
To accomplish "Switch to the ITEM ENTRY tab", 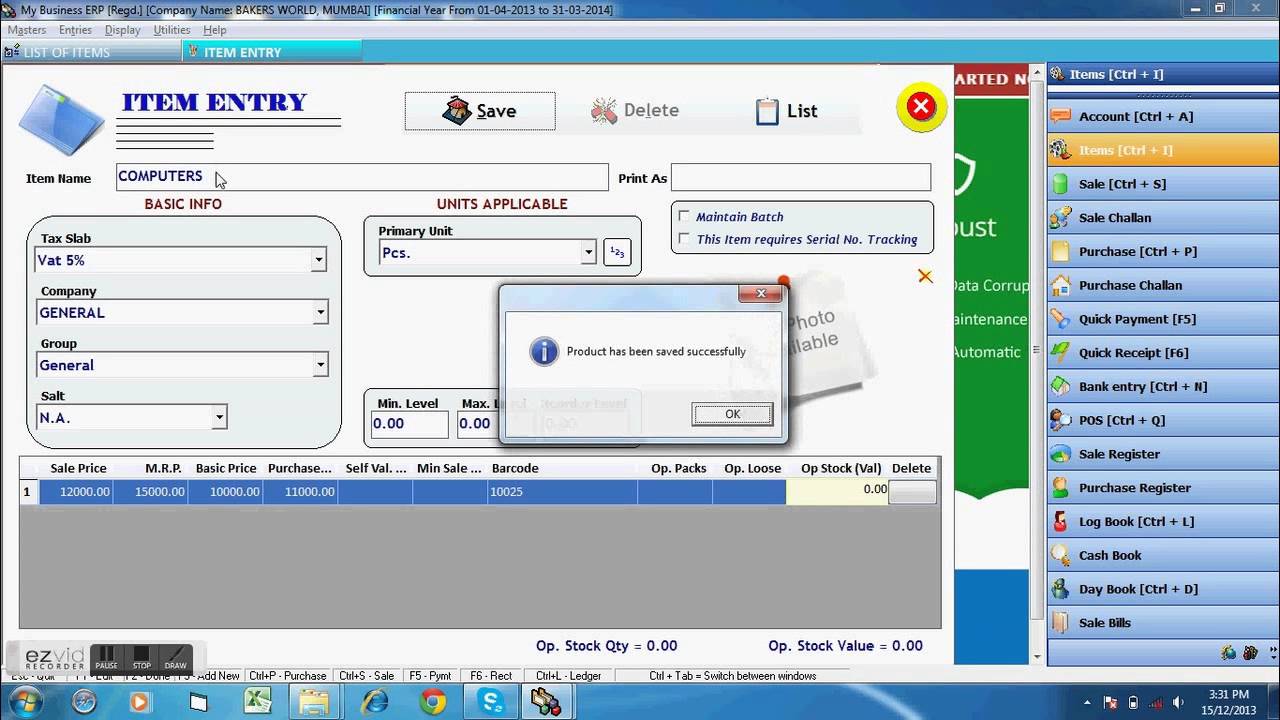I will (272, 52).
